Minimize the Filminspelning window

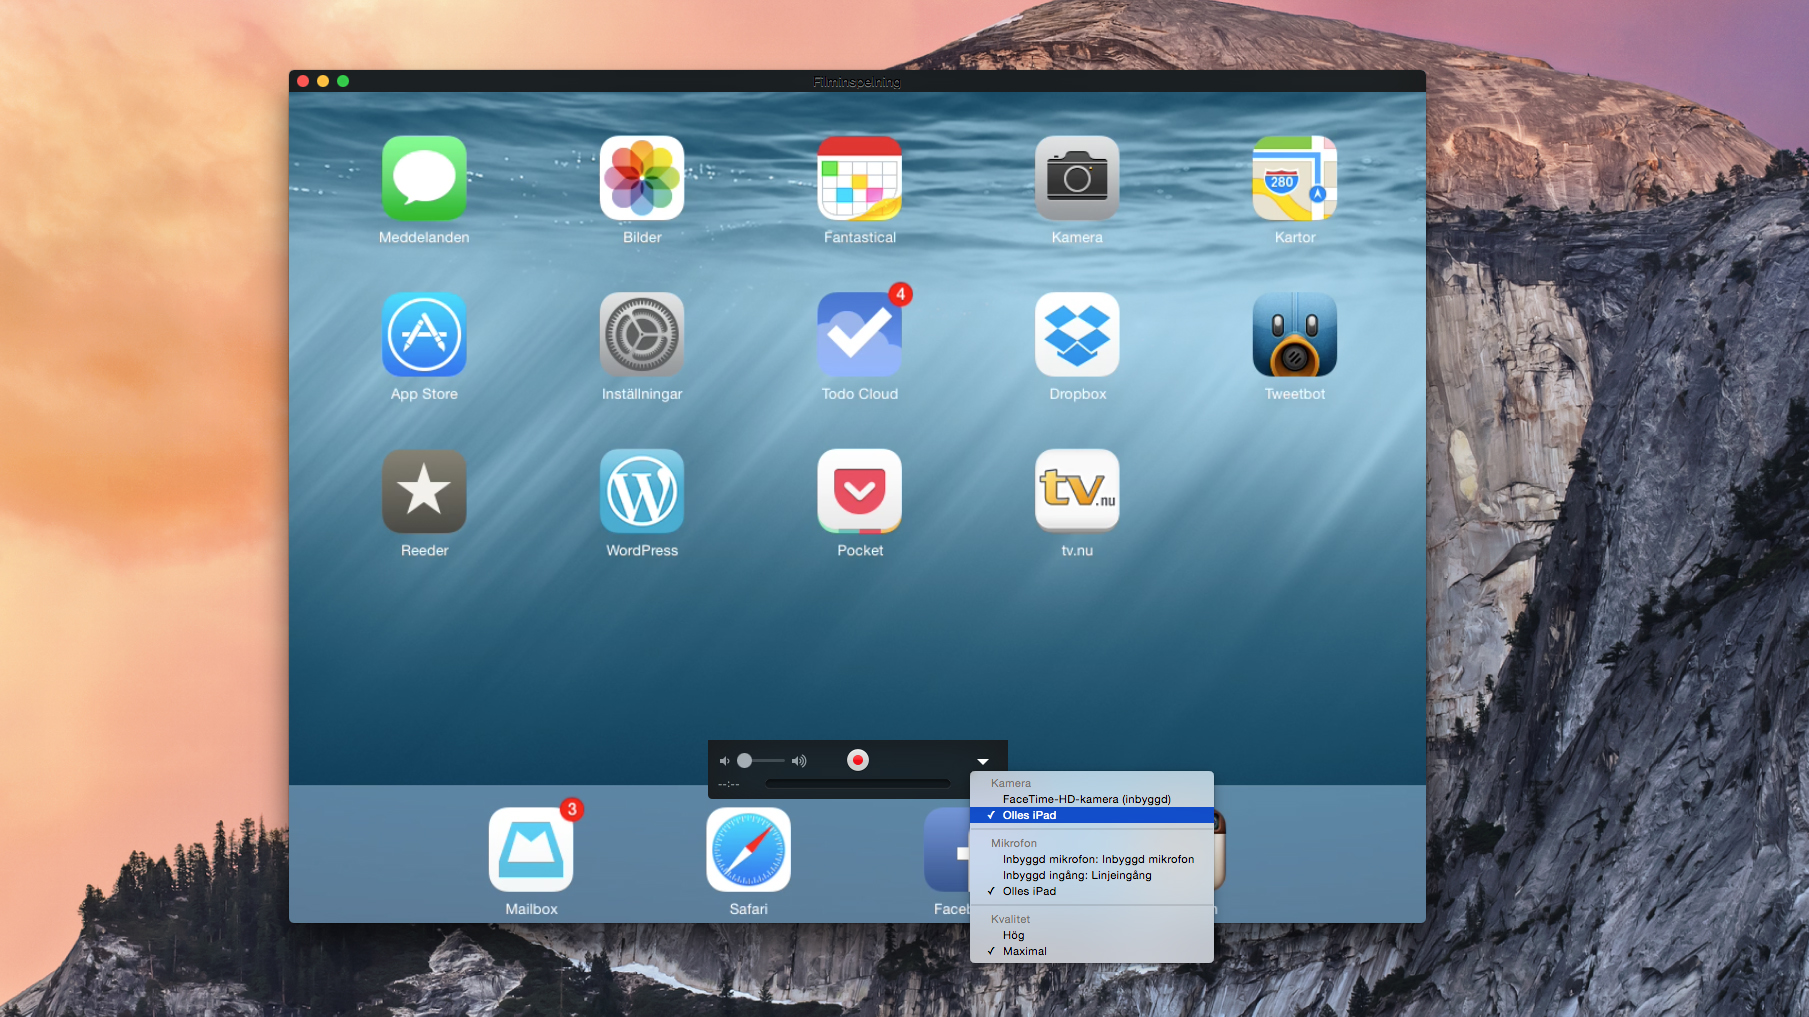(x=323, y=81)
